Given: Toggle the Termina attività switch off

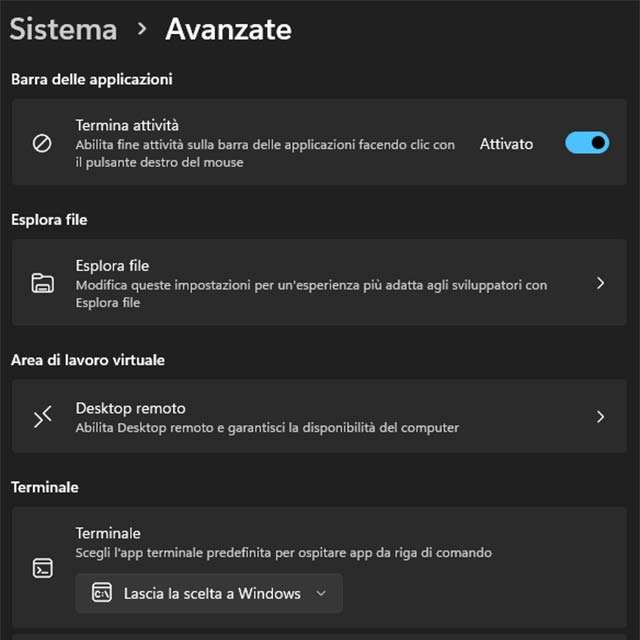Looking at the screenshot, I should tap(587, 143).
